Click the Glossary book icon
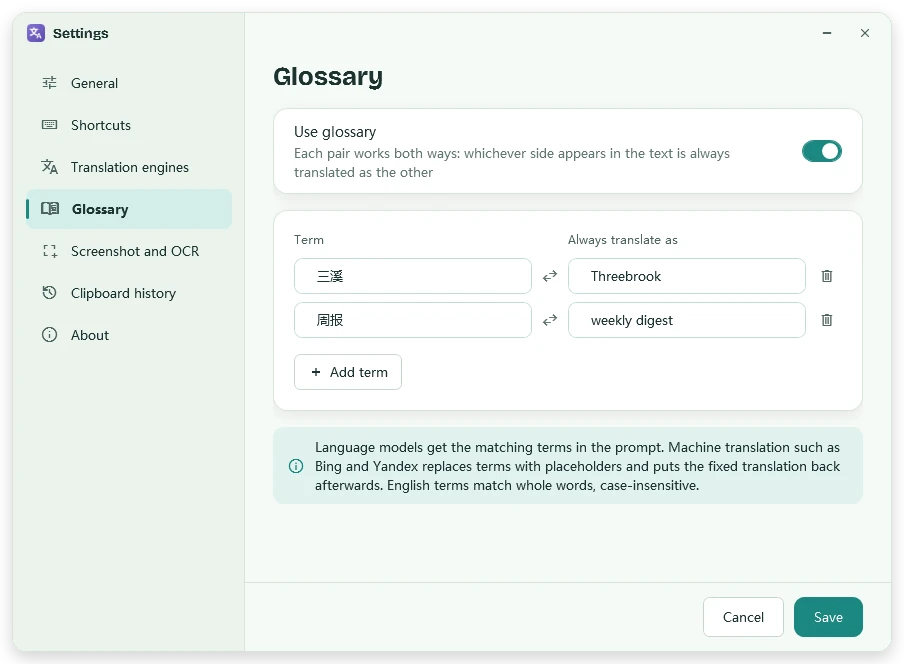The image size is (904, 664). click(x=50, y=209)
